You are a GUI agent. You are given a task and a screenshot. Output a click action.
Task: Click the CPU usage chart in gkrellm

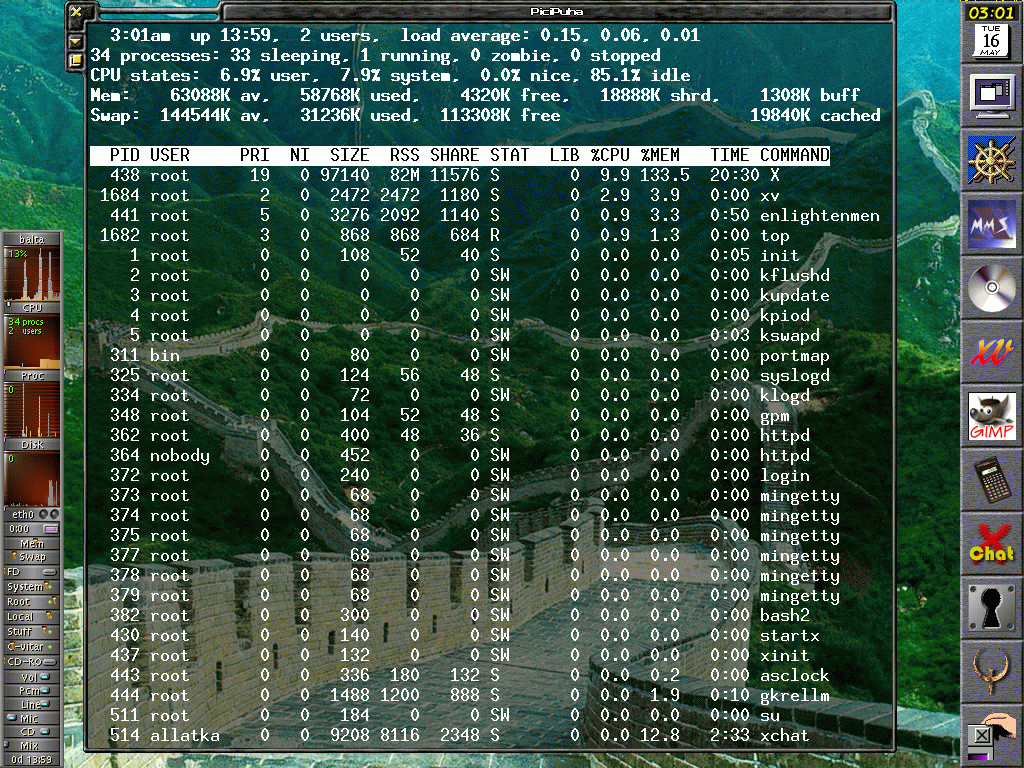click(x=32, y=274)
